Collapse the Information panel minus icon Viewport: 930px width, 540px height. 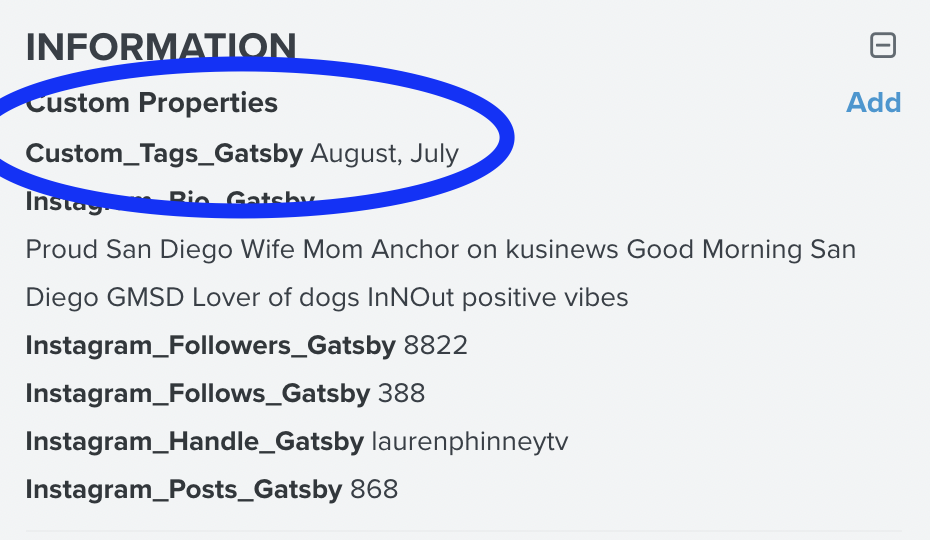[883, 46]
